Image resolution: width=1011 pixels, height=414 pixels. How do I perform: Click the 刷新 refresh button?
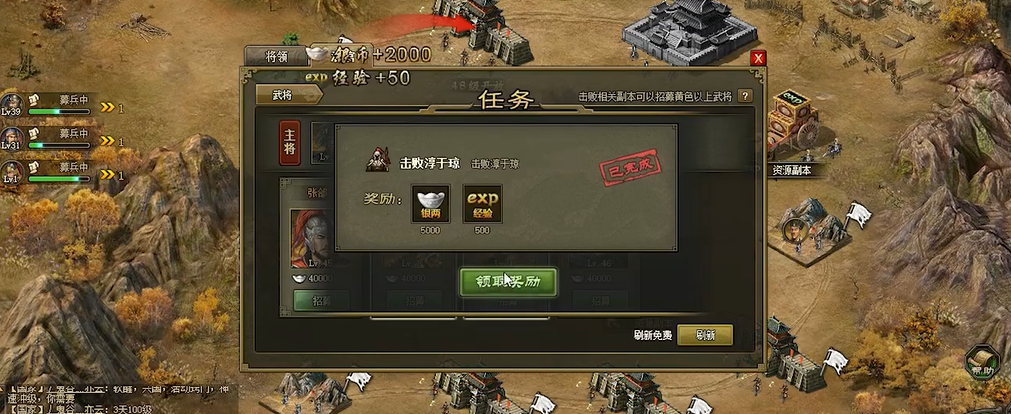tap(704, 335)
